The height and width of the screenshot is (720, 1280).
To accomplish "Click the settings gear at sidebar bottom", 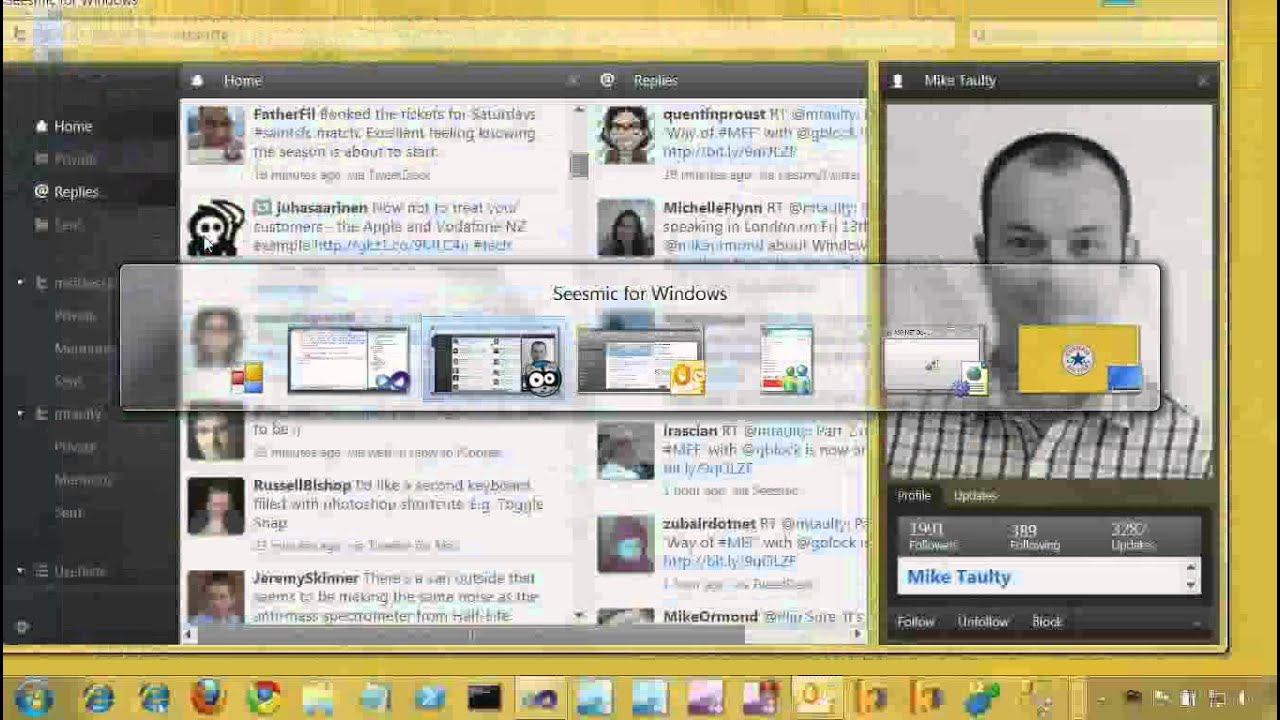I will click(23, 627).
